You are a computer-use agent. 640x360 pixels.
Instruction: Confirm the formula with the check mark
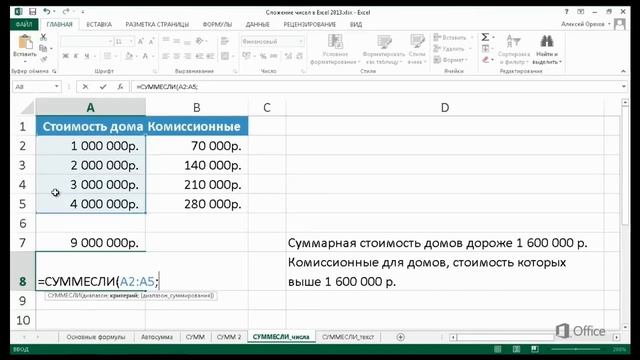(103, 87)
